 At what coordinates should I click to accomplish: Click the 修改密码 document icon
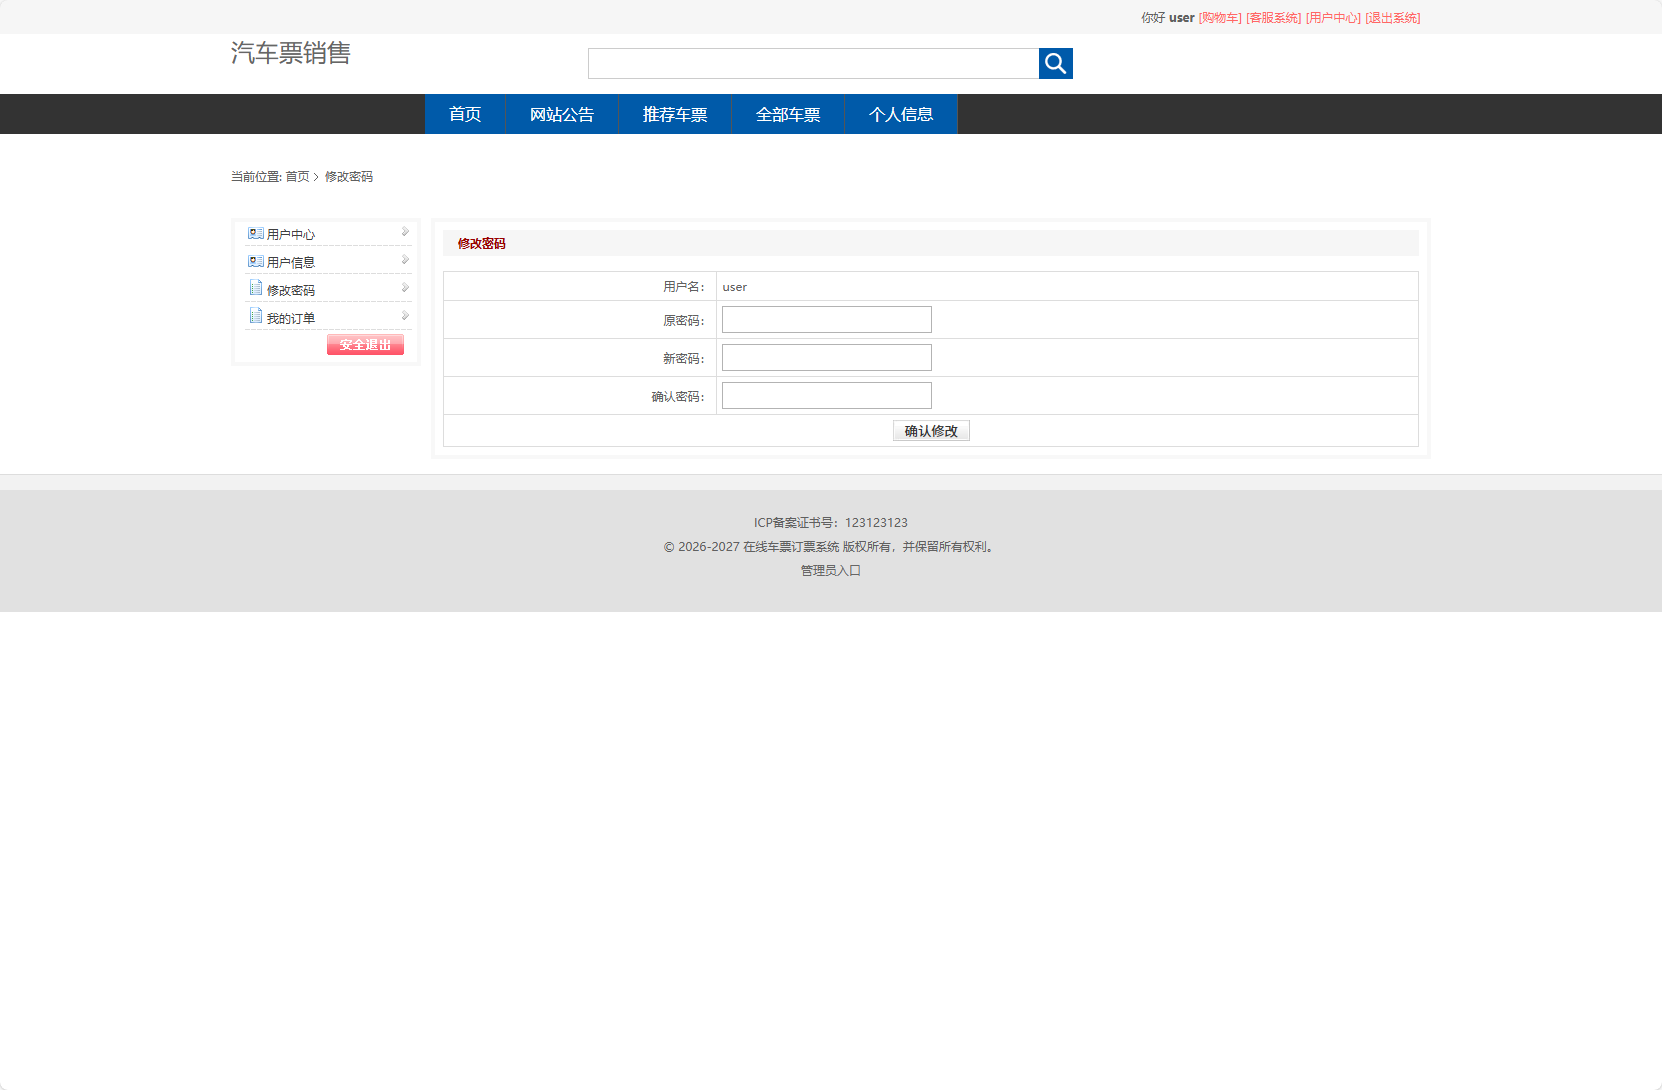[256, 289]
